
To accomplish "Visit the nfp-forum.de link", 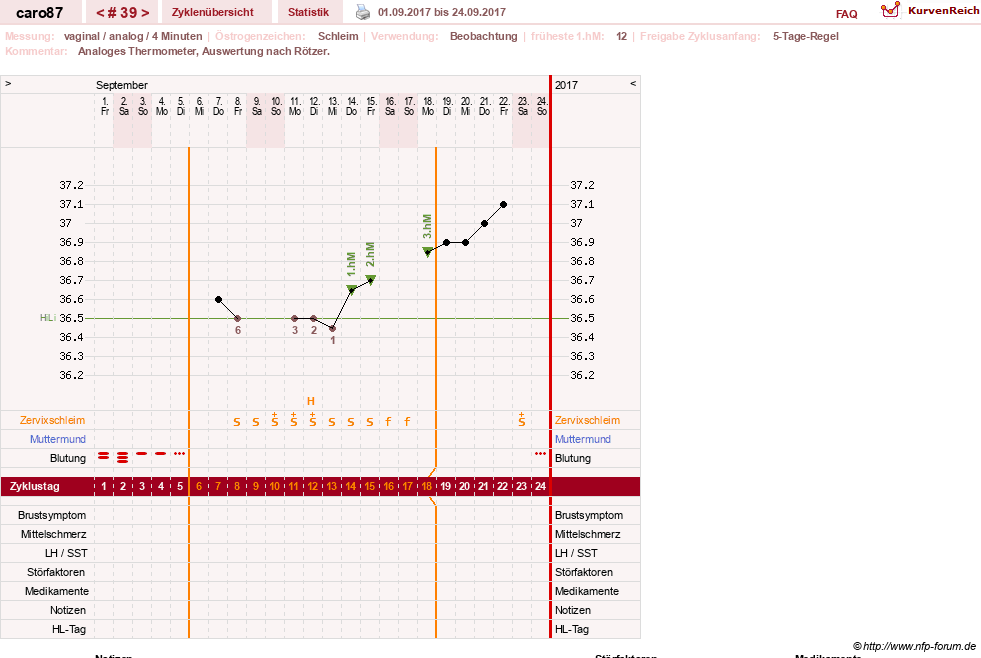I will (914, 646).
